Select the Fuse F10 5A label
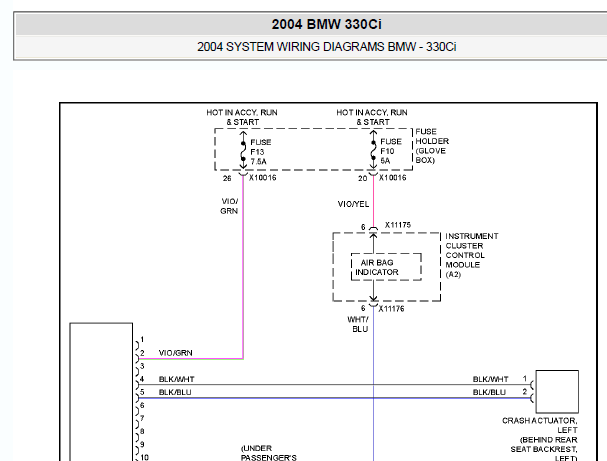This screenshot has width=607, height=461. tap(391, 151)
